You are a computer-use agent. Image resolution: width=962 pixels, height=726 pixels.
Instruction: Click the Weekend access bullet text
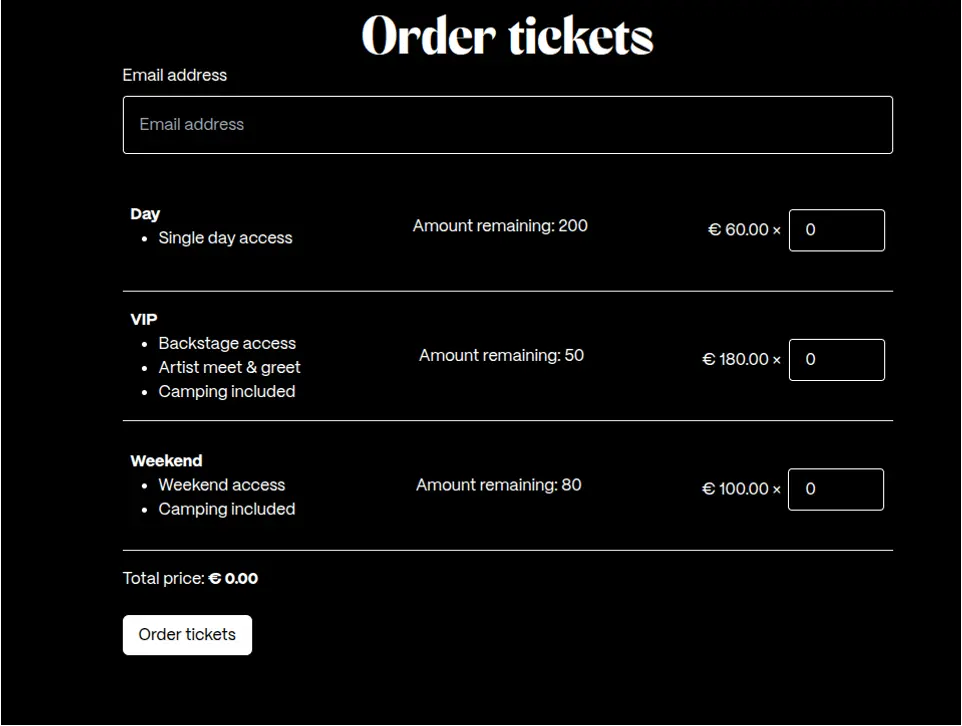[x=222, y=485]
